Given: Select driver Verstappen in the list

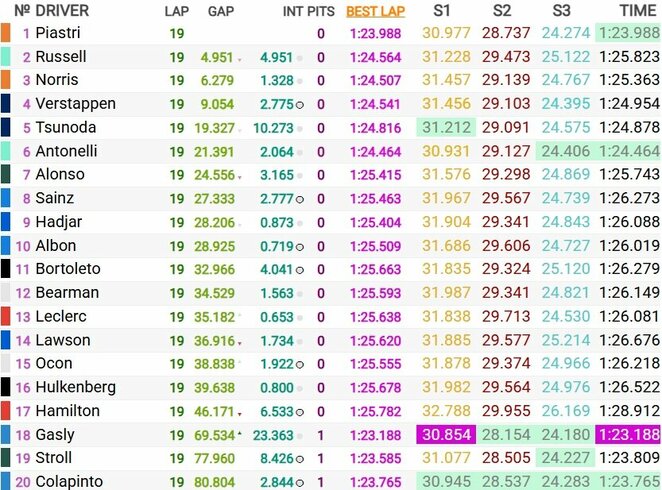Looking at the screenshot, I should 75,104.
